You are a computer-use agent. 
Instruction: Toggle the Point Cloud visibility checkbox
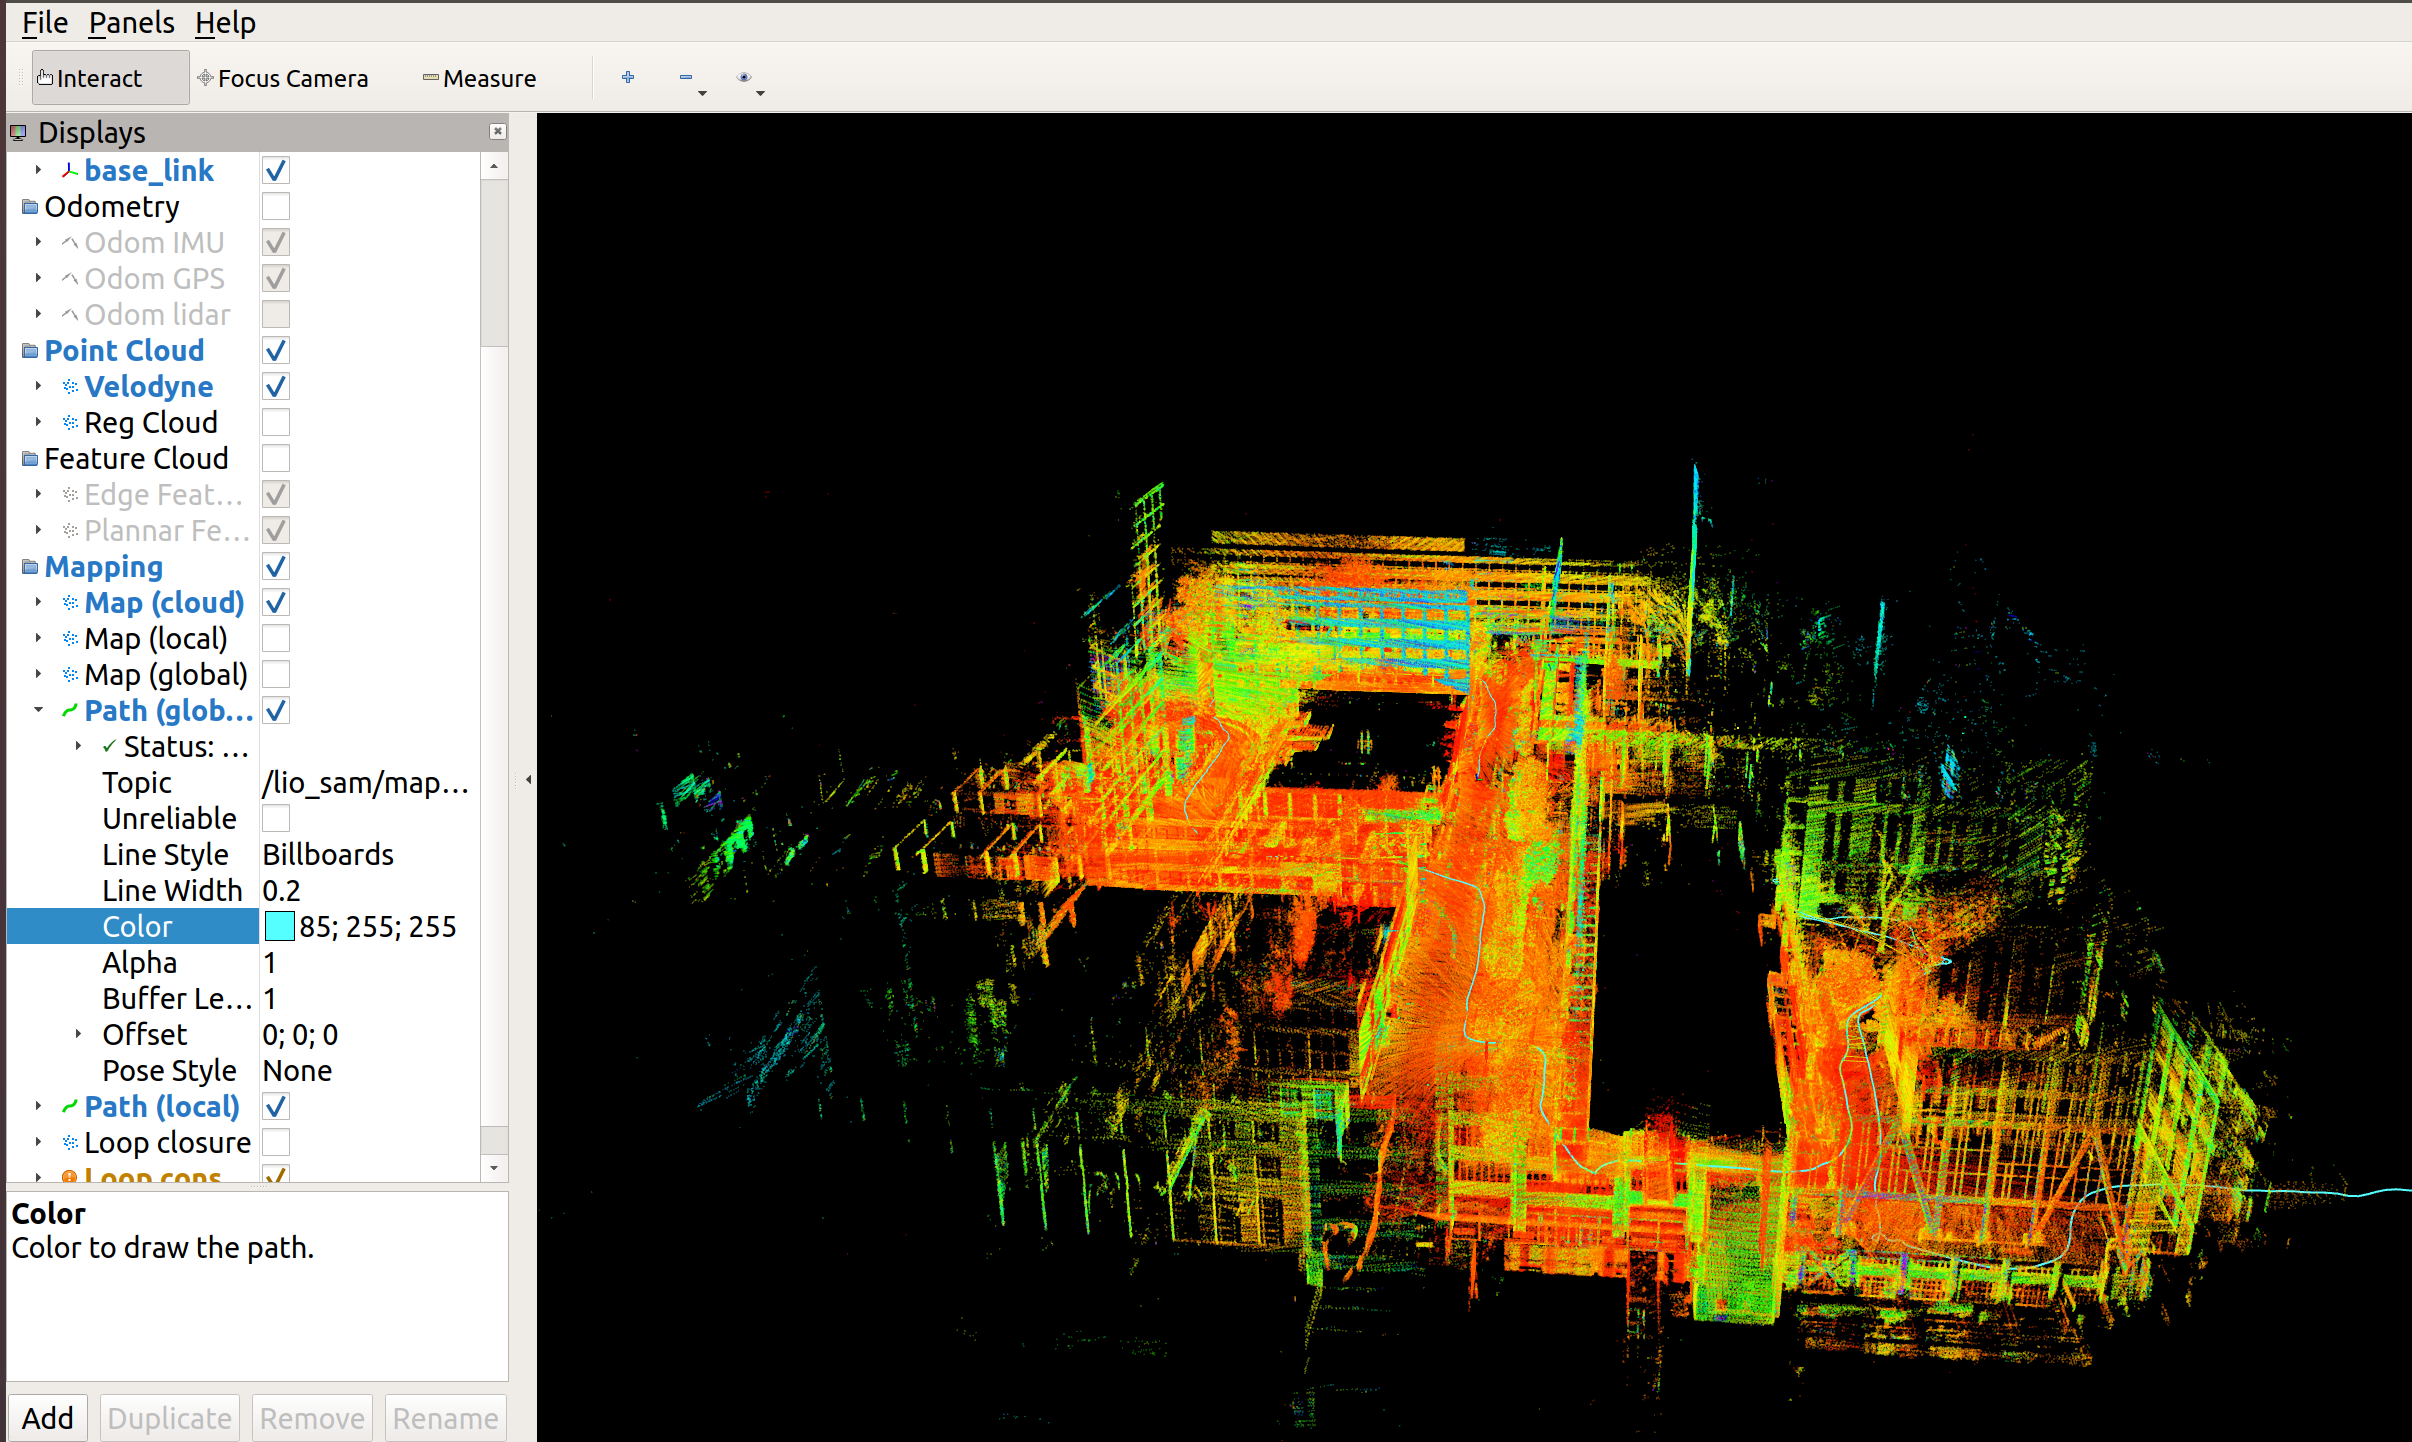tap(273, 350)
